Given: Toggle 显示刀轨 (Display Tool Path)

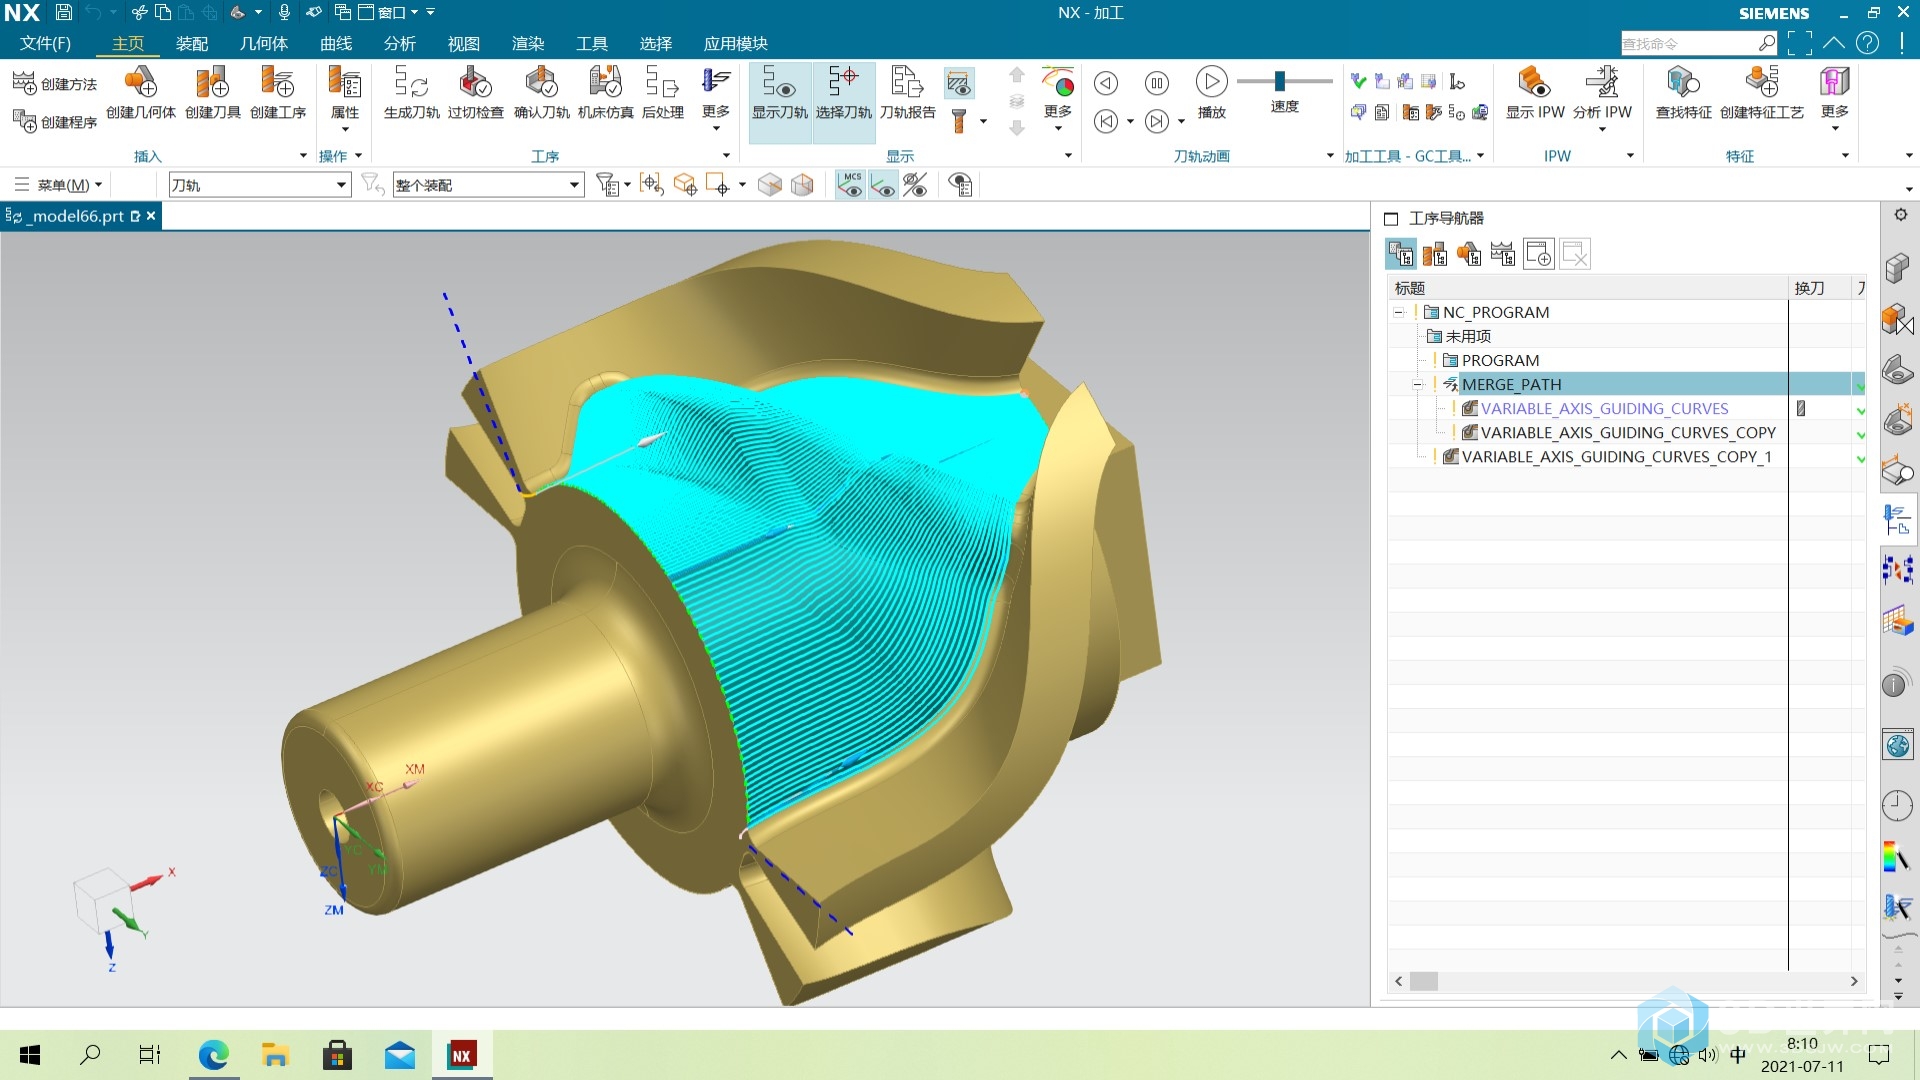Looking at the screenshot, I should pos(780,102).
